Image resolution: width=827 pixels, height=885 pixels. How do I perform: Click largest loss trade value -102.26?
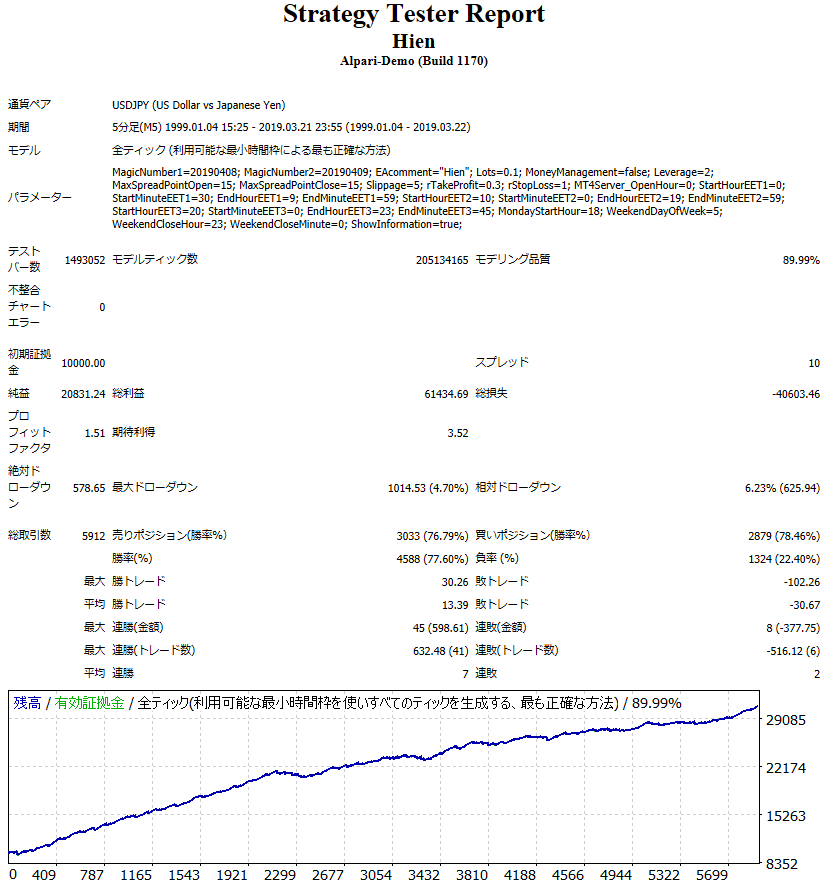click(x=802, y=582)
